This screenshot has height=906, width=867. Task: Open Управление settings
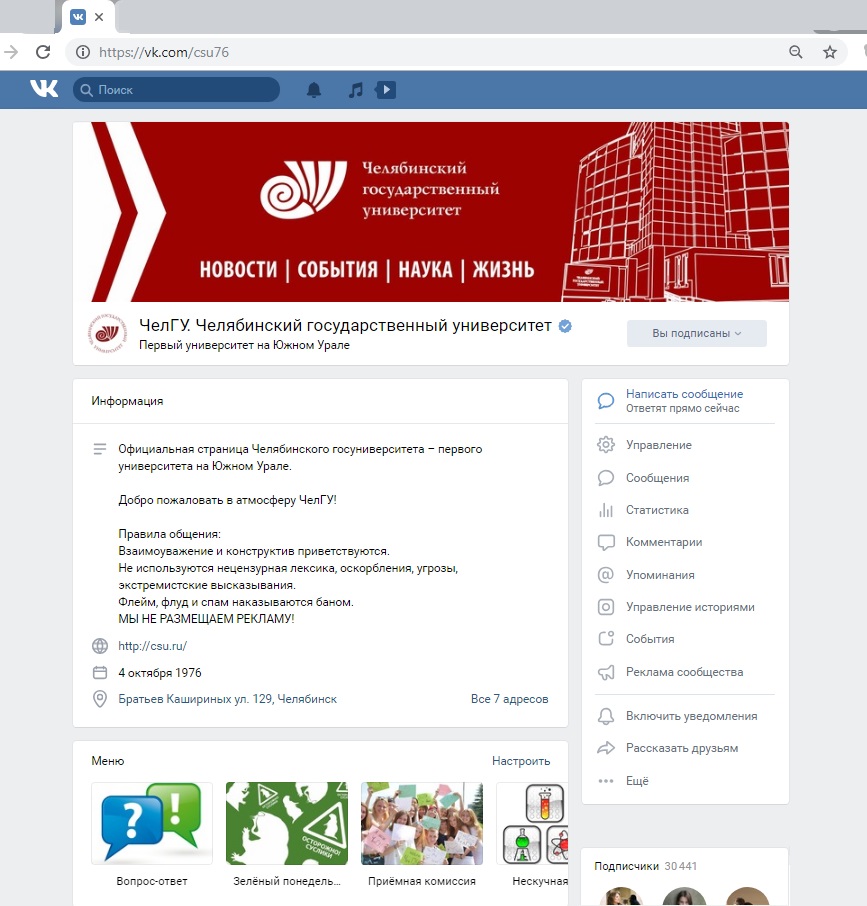[658, 445]
